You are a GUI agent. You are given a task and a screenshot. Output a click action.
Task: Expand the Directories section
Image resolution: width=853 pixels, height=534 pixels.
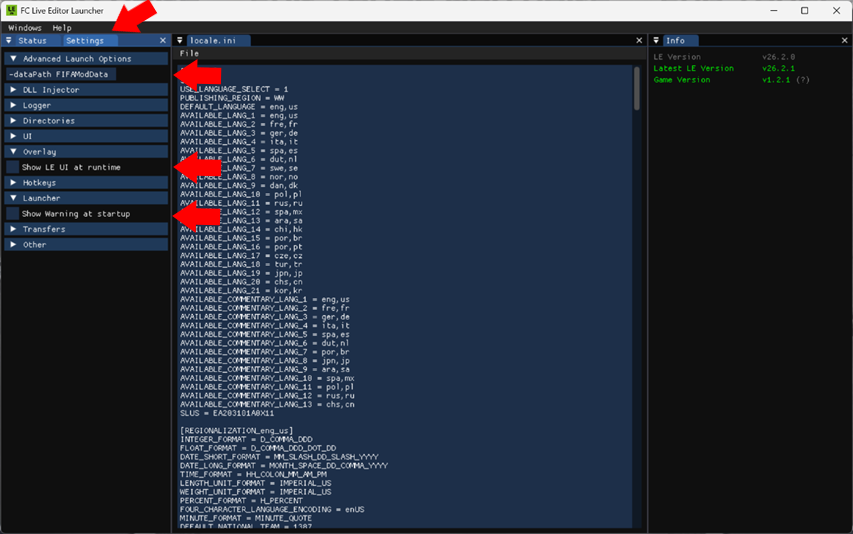pyautogui.click(x=13, y=121)
